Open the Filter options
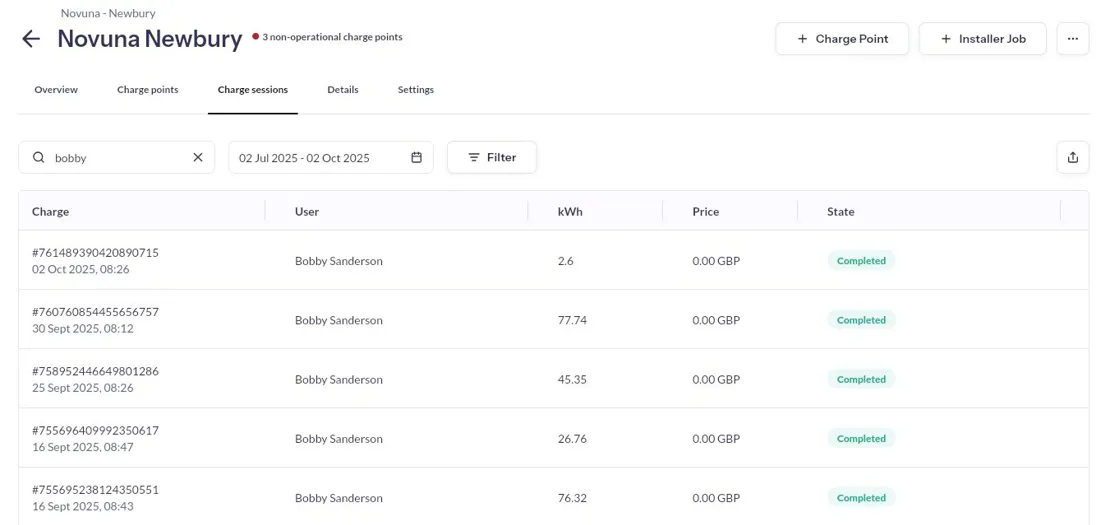 click(x=491, y=157)
